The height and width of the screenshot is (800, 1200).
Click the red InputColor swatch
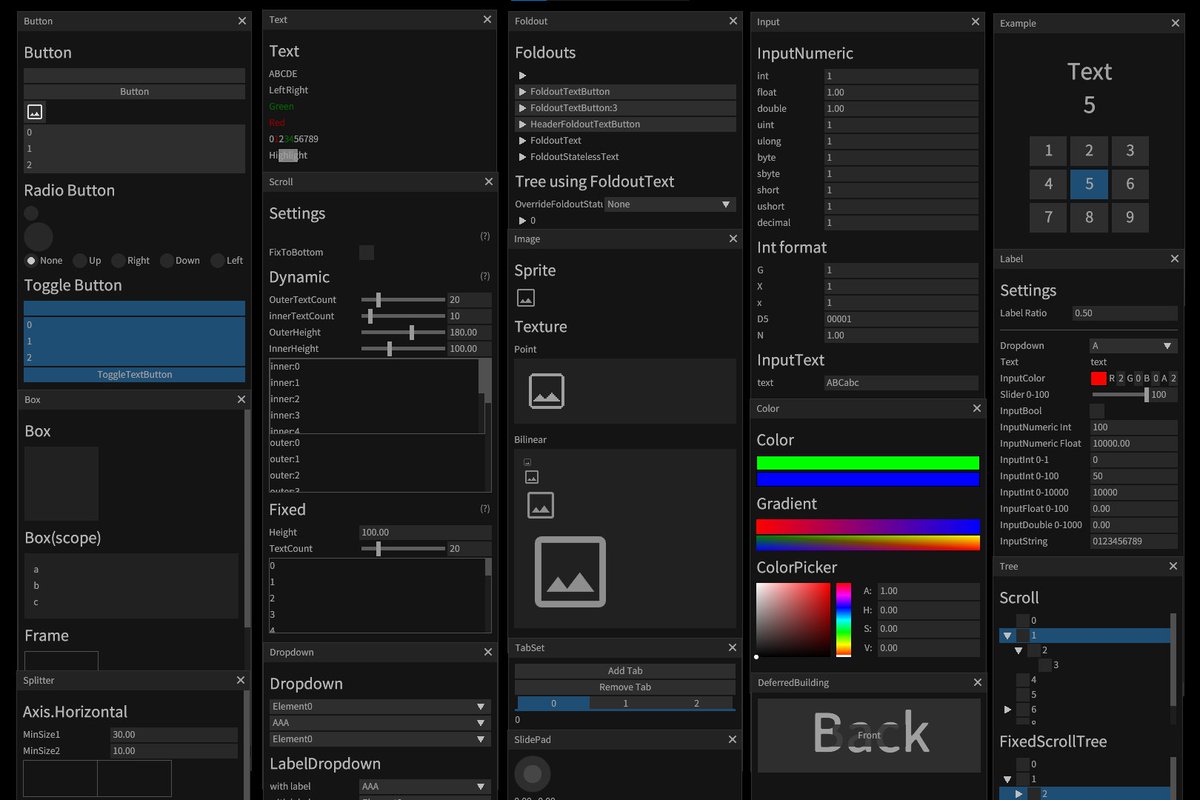[x=1099, y=378]
